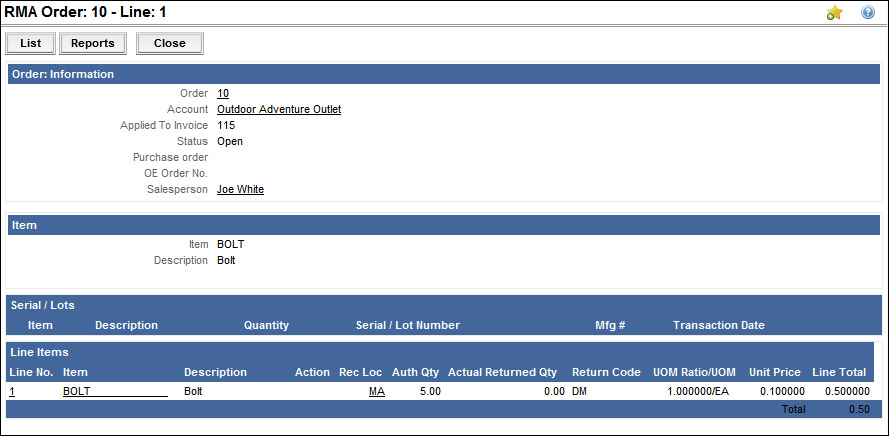Click the Return Code column header
This screenshot has width=889, height=436.
click(x=606, y=372)
